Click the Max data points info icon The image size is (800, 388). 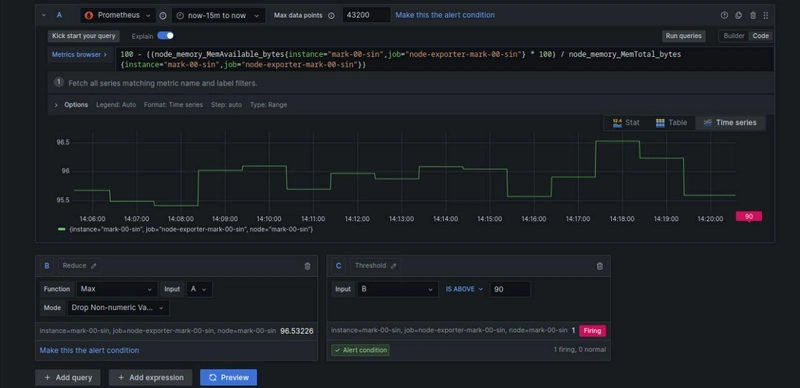tap(331, 15)
